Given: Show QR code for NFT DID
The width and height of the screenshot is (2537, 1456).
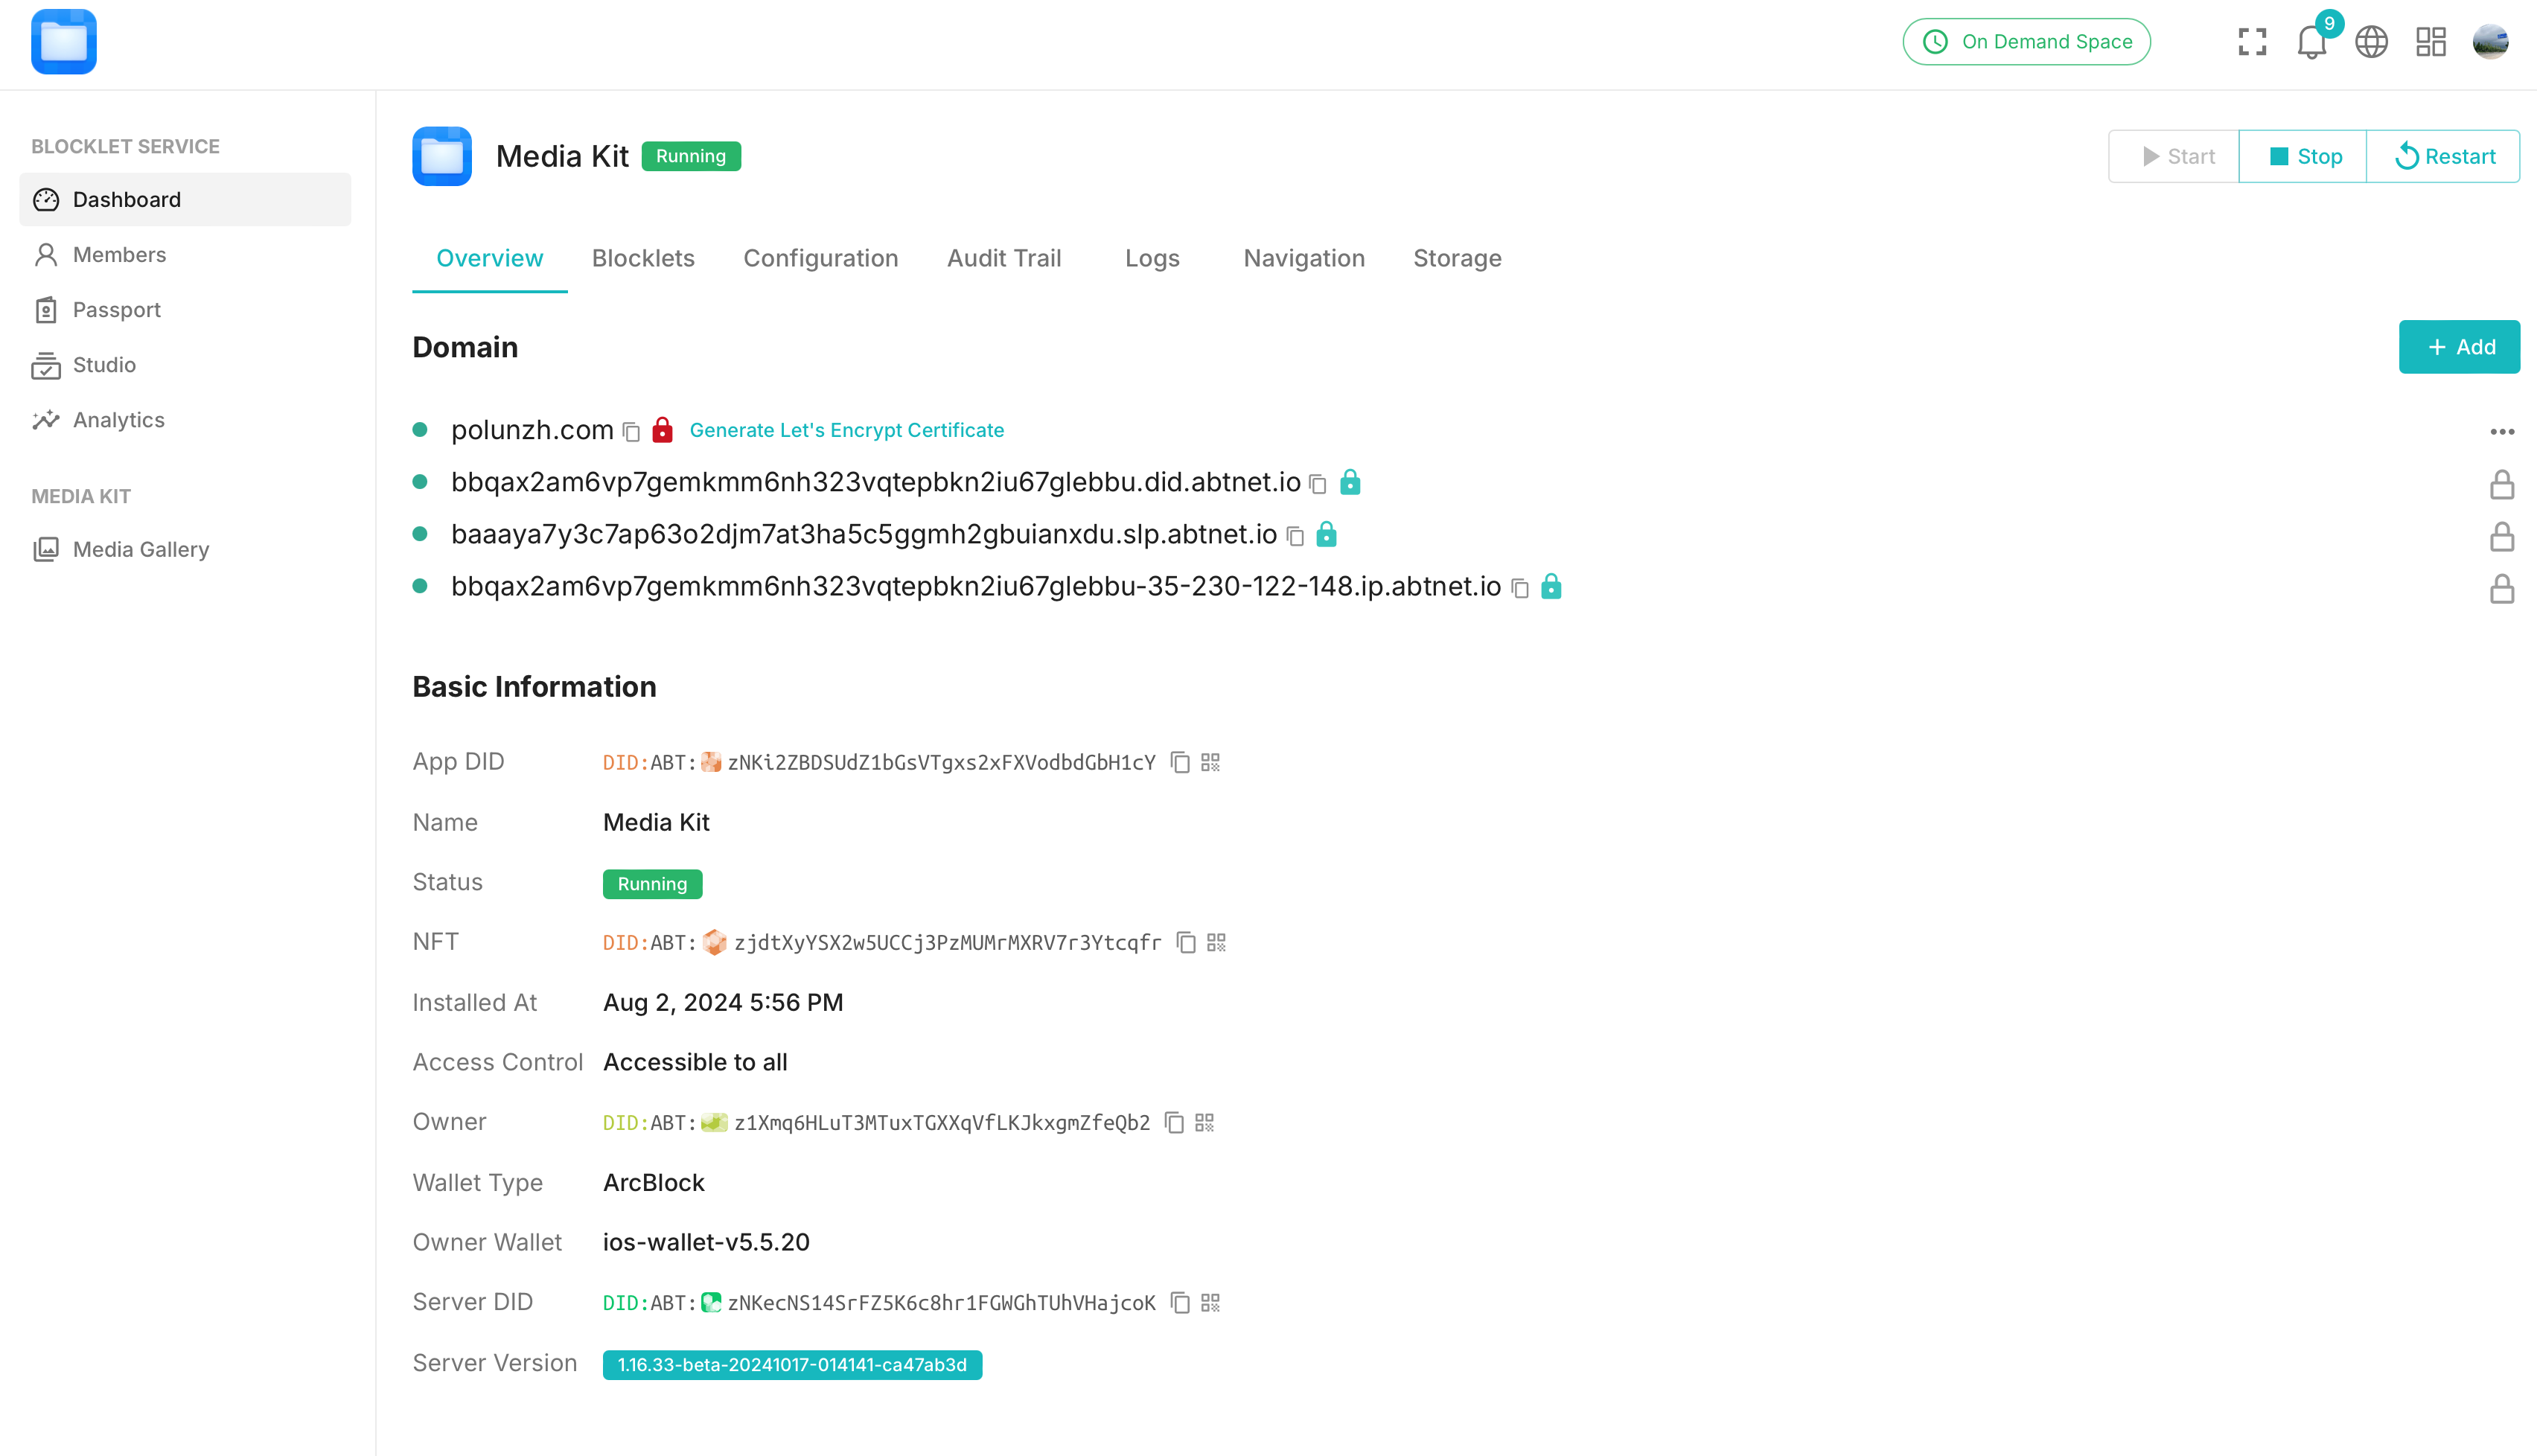Looking at the screenshot, I should click(x=1216, y=943).
